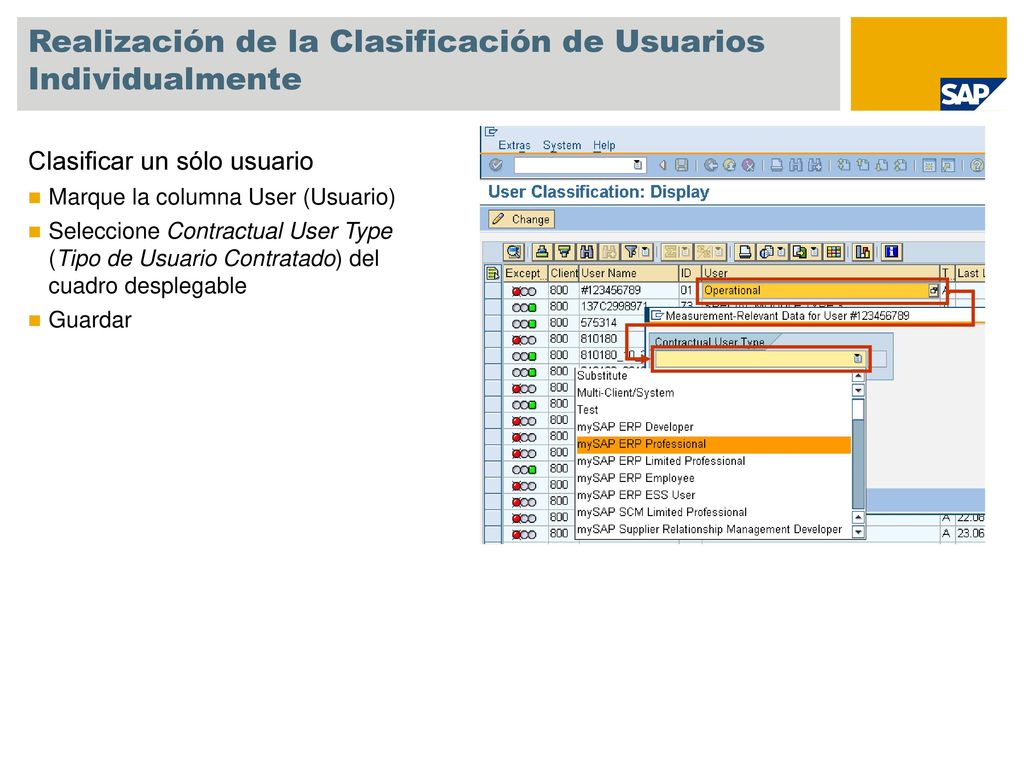The height and width of the screenshot is (768, 1024).
Task: Open the SAP window menu icon above Extras
Action: coord(491,132)
